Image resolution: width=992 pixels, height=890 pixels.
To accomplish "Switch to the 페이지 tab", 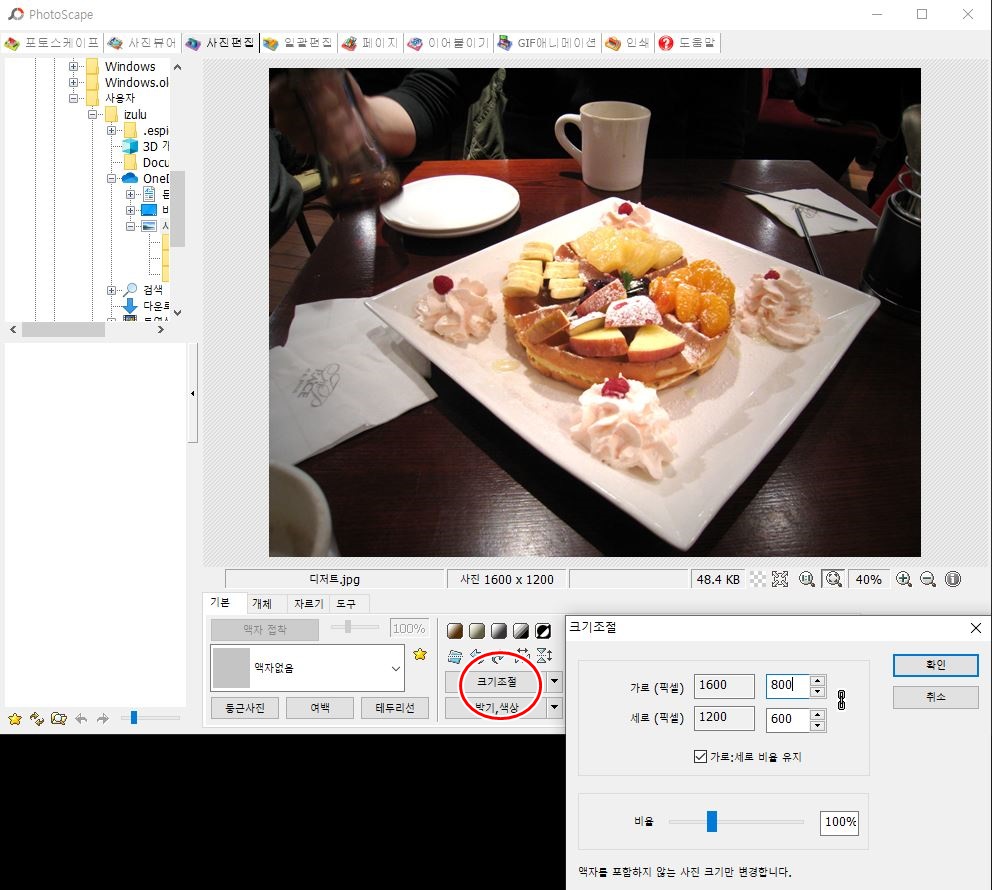I will point(370,43).
